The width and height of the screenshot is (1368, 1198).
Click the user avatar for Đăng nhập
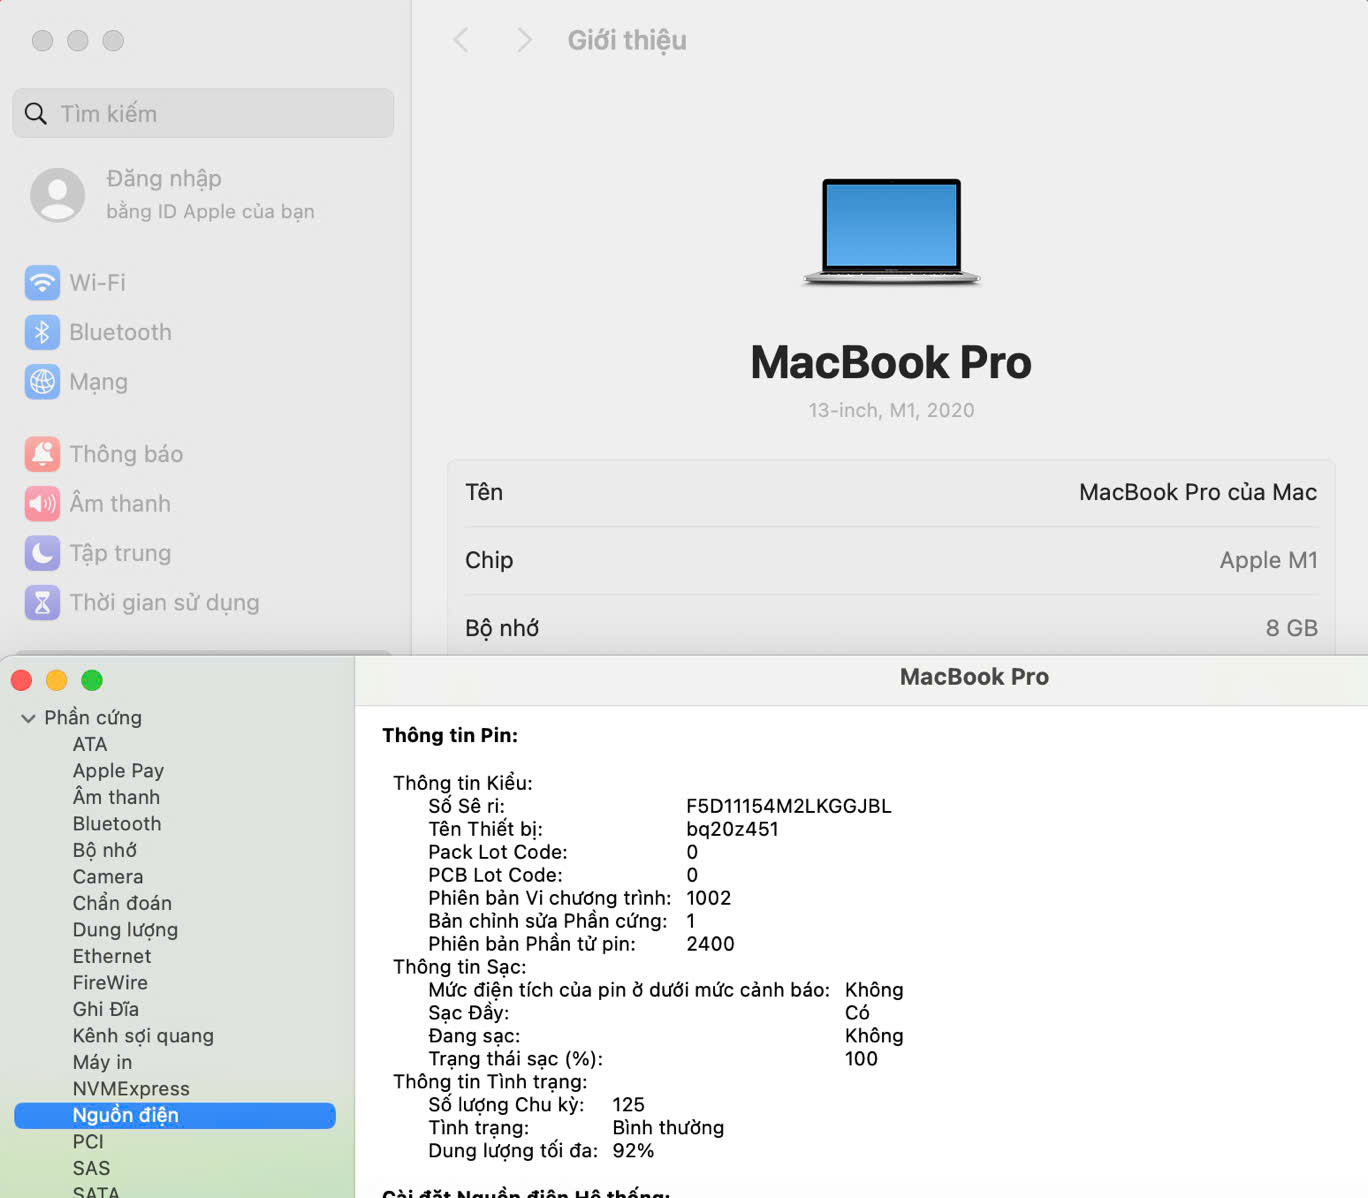click(58, 194)
